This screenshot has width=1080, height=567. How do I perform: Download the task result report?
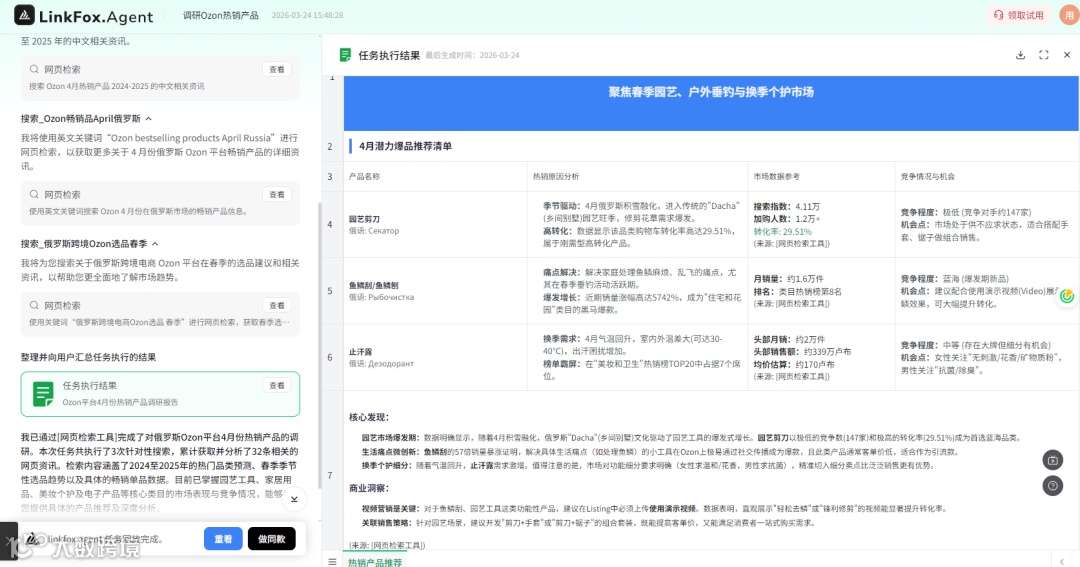(x=1020, y=55)
